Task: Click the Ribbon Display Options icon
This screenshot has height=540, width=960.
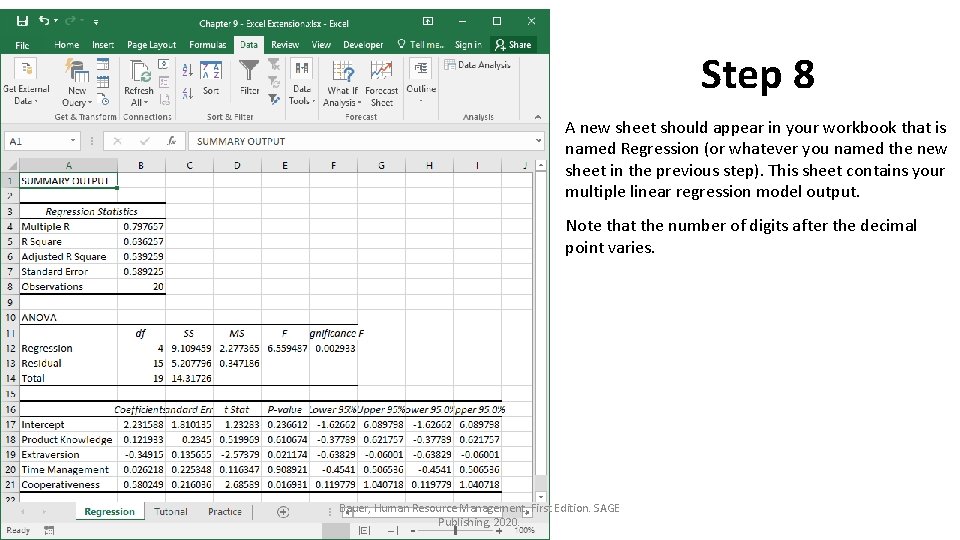Action: point(428,21)
